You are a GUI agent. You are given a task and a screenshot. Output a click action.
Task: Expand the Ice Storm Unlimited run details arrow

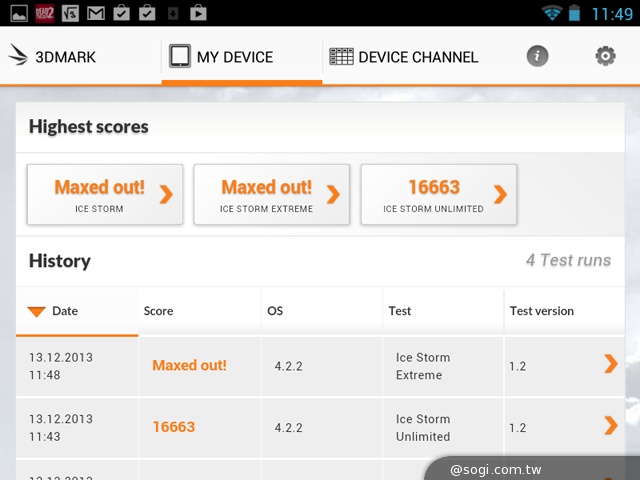pos(610,426)
